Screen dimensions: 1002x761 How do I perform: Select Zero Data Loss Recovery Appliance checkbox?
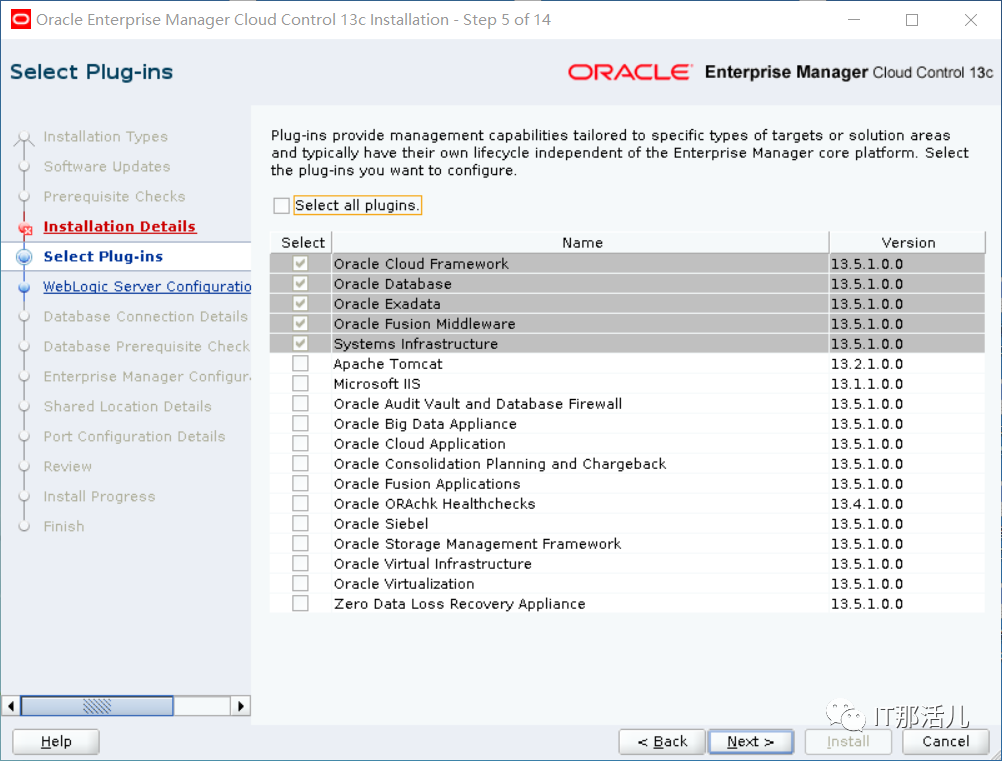coord(300,604)
